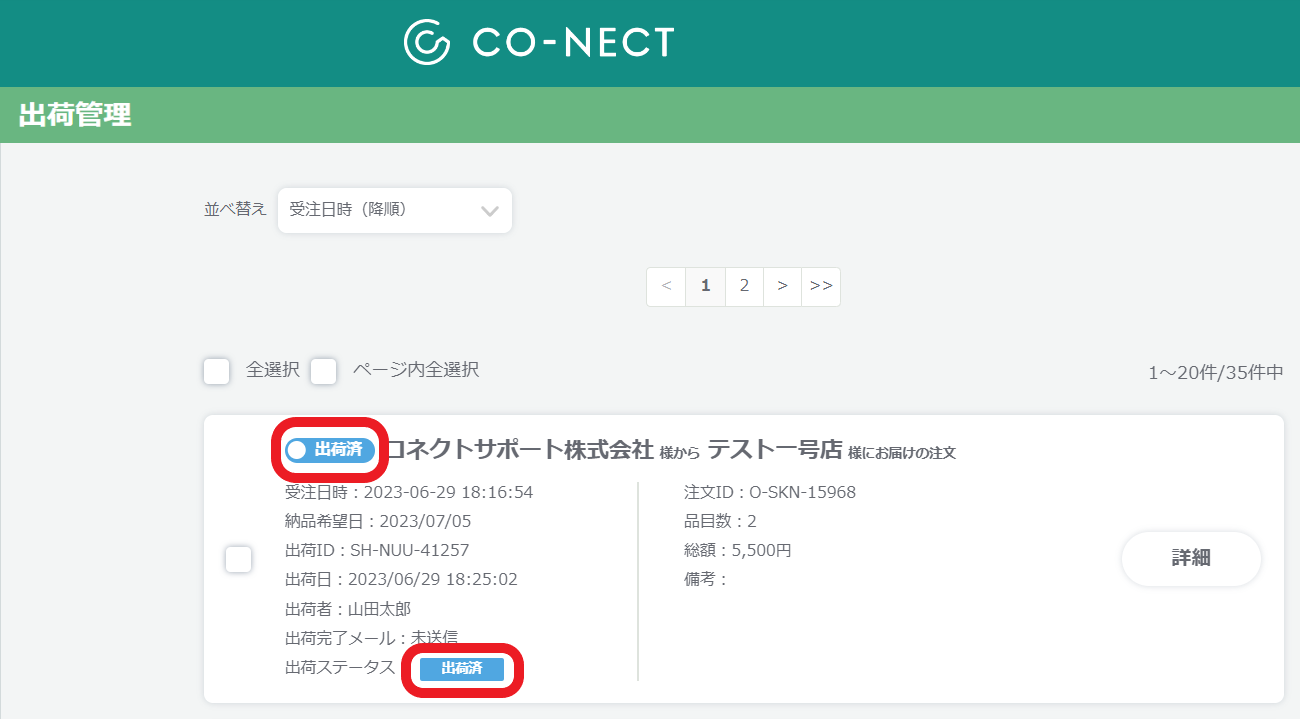The image size is (1300, 719).
Task: Click the 受注日時：2023-06-29 18:16:54 text
Action: click(409, 492)
